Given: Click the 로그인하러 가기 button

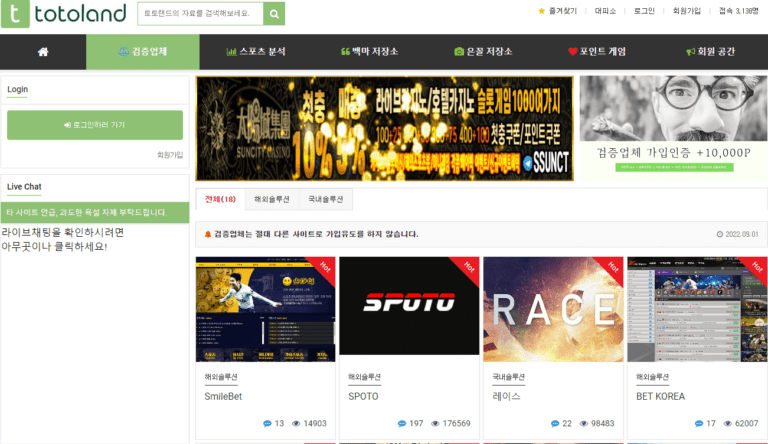Looking at the screenshot, I should pos(95,125).
